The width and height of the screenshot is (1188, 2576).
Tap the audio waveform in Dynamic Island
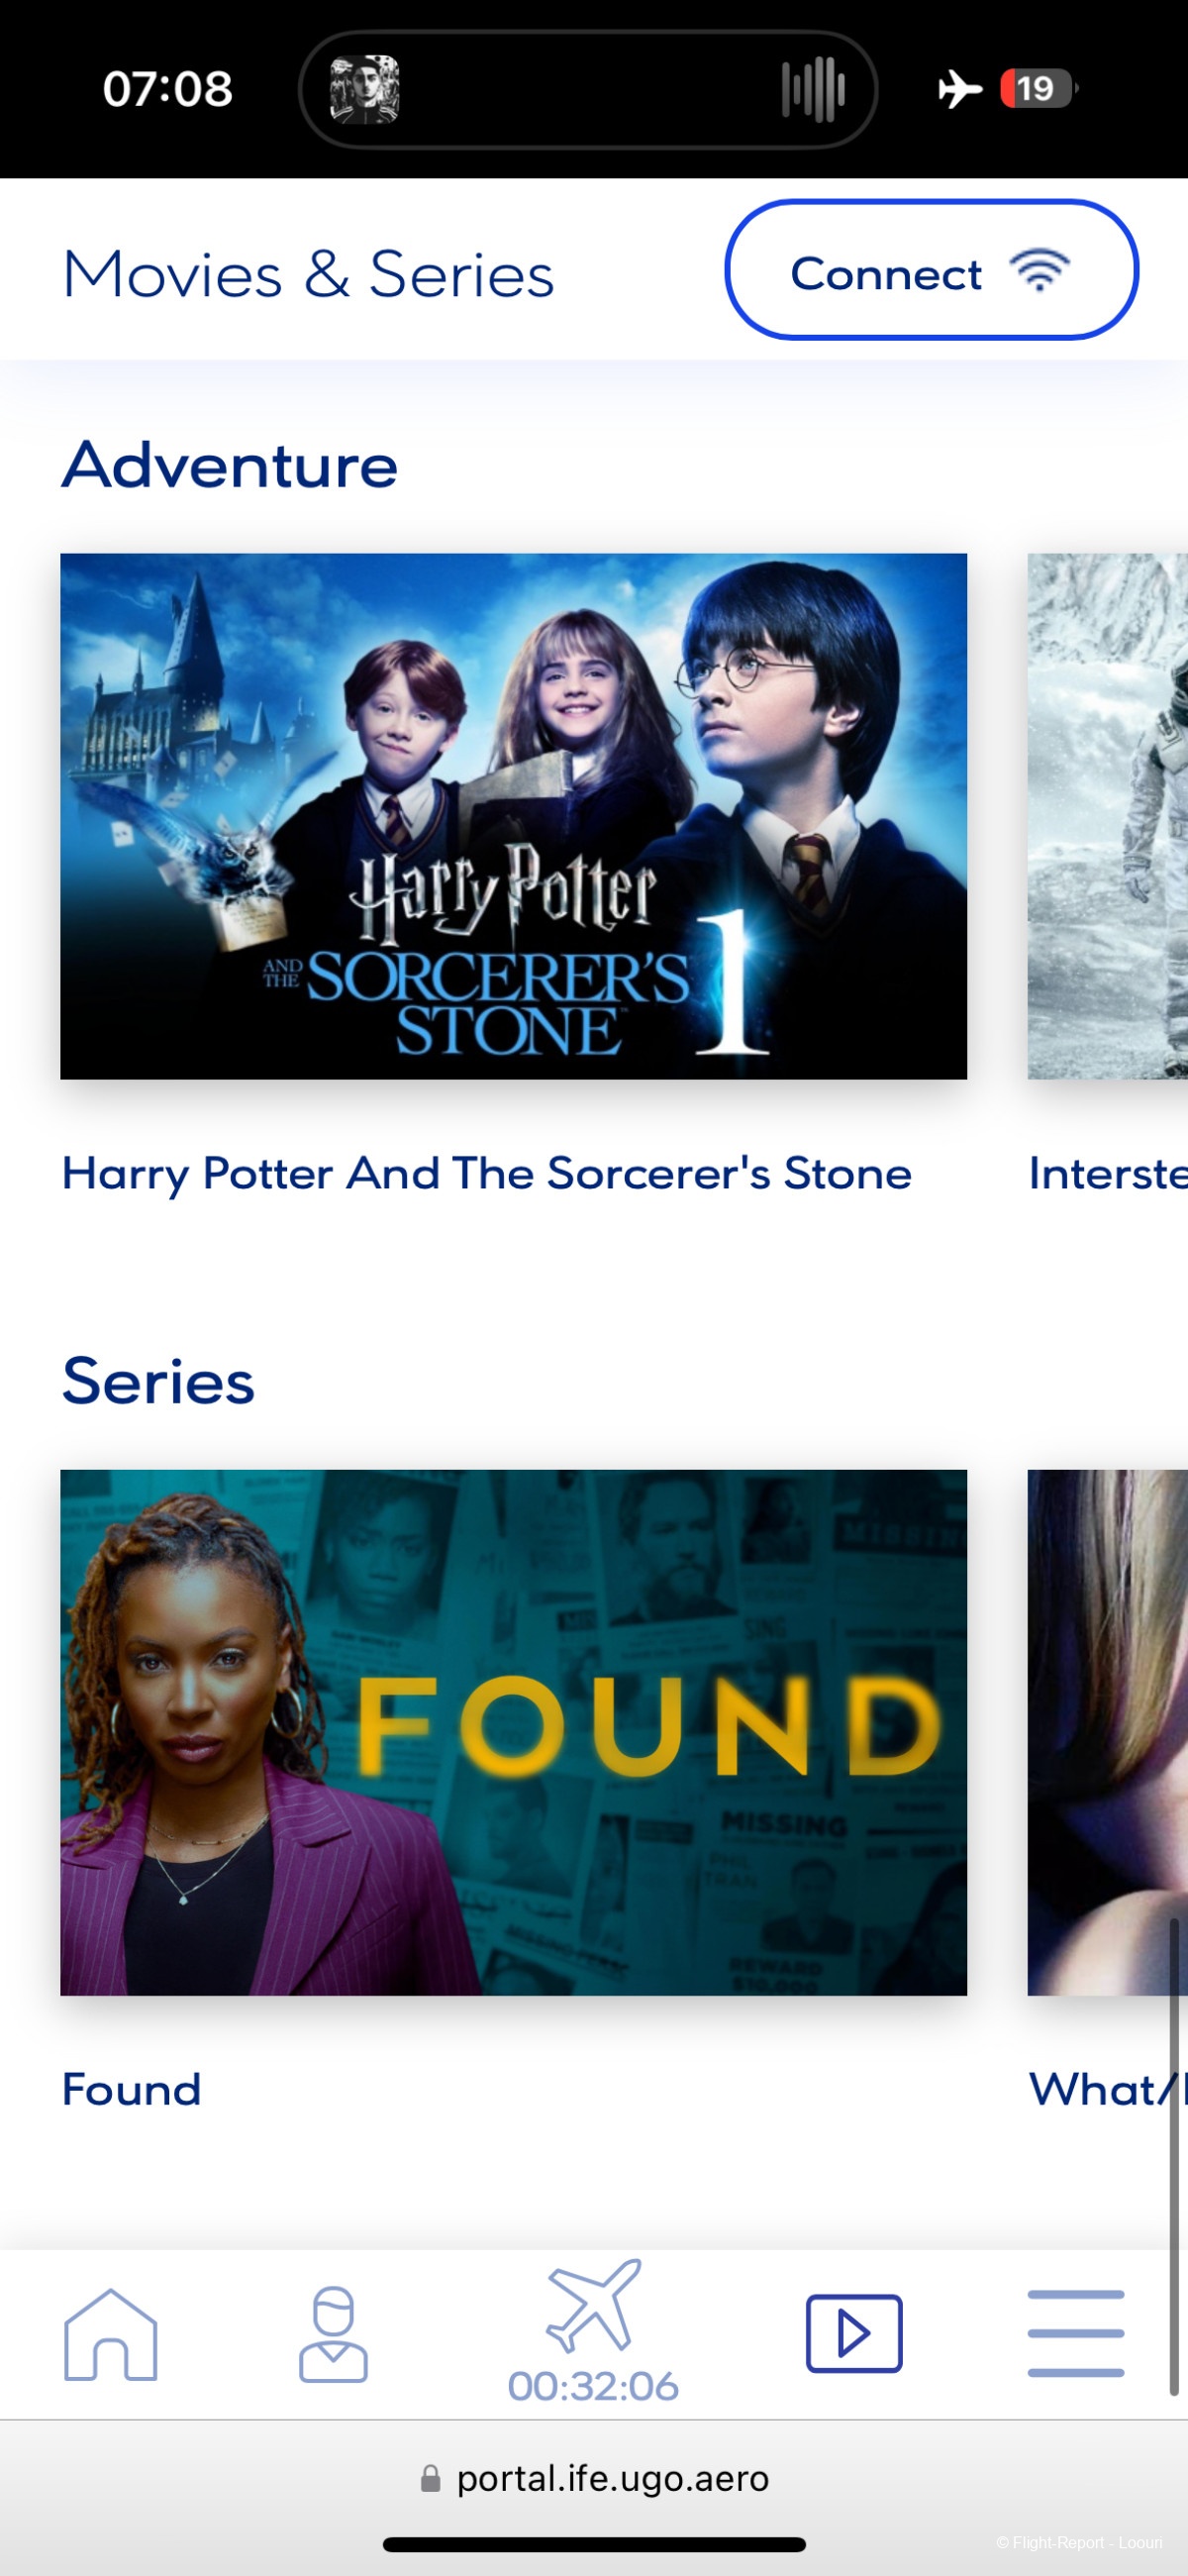pyautogui.click(x=813, y=89)
